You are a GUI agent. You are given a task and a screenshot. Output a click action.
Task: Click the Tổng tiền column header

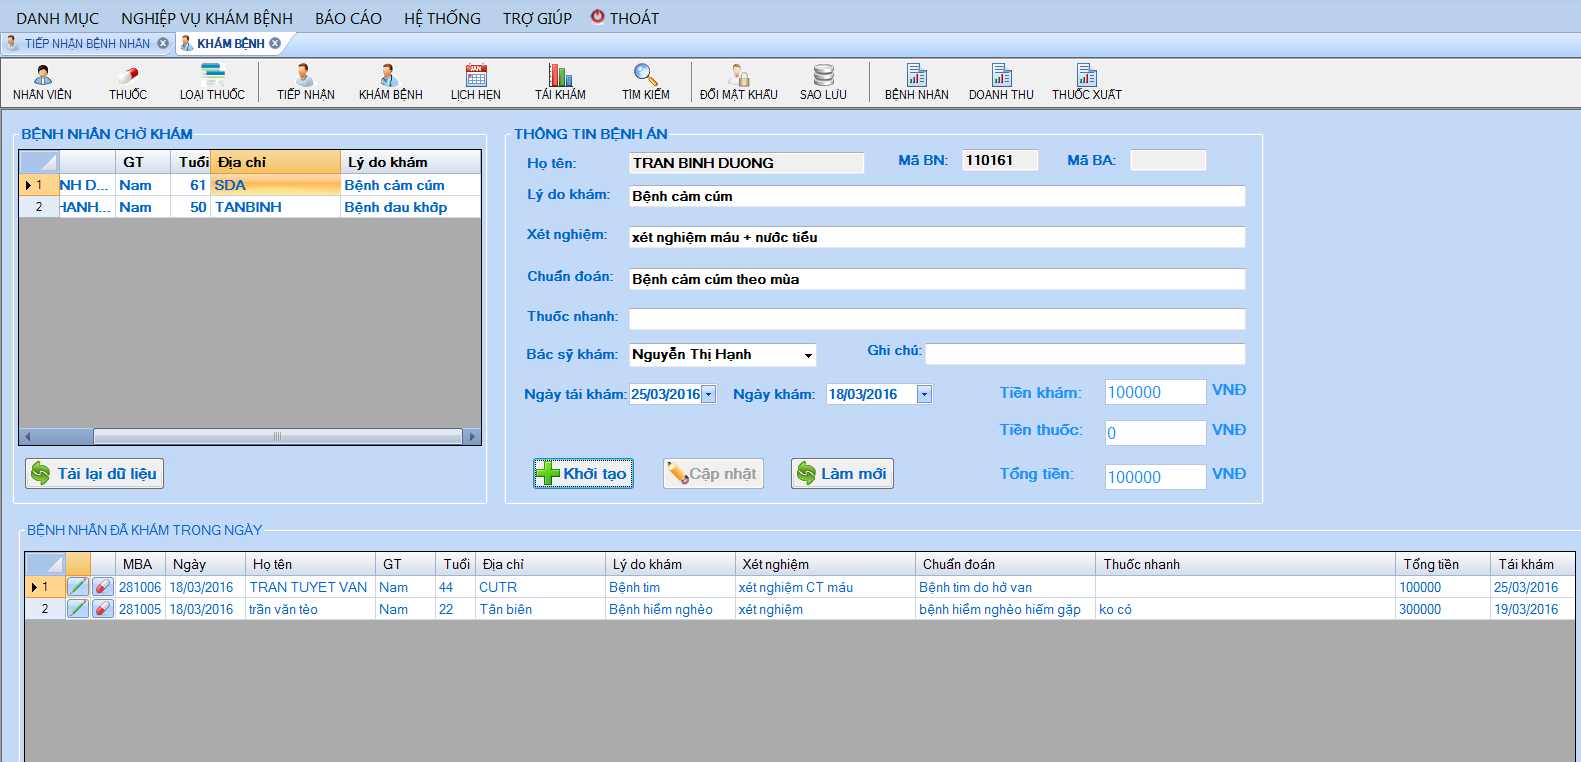tap(1442, 564)
